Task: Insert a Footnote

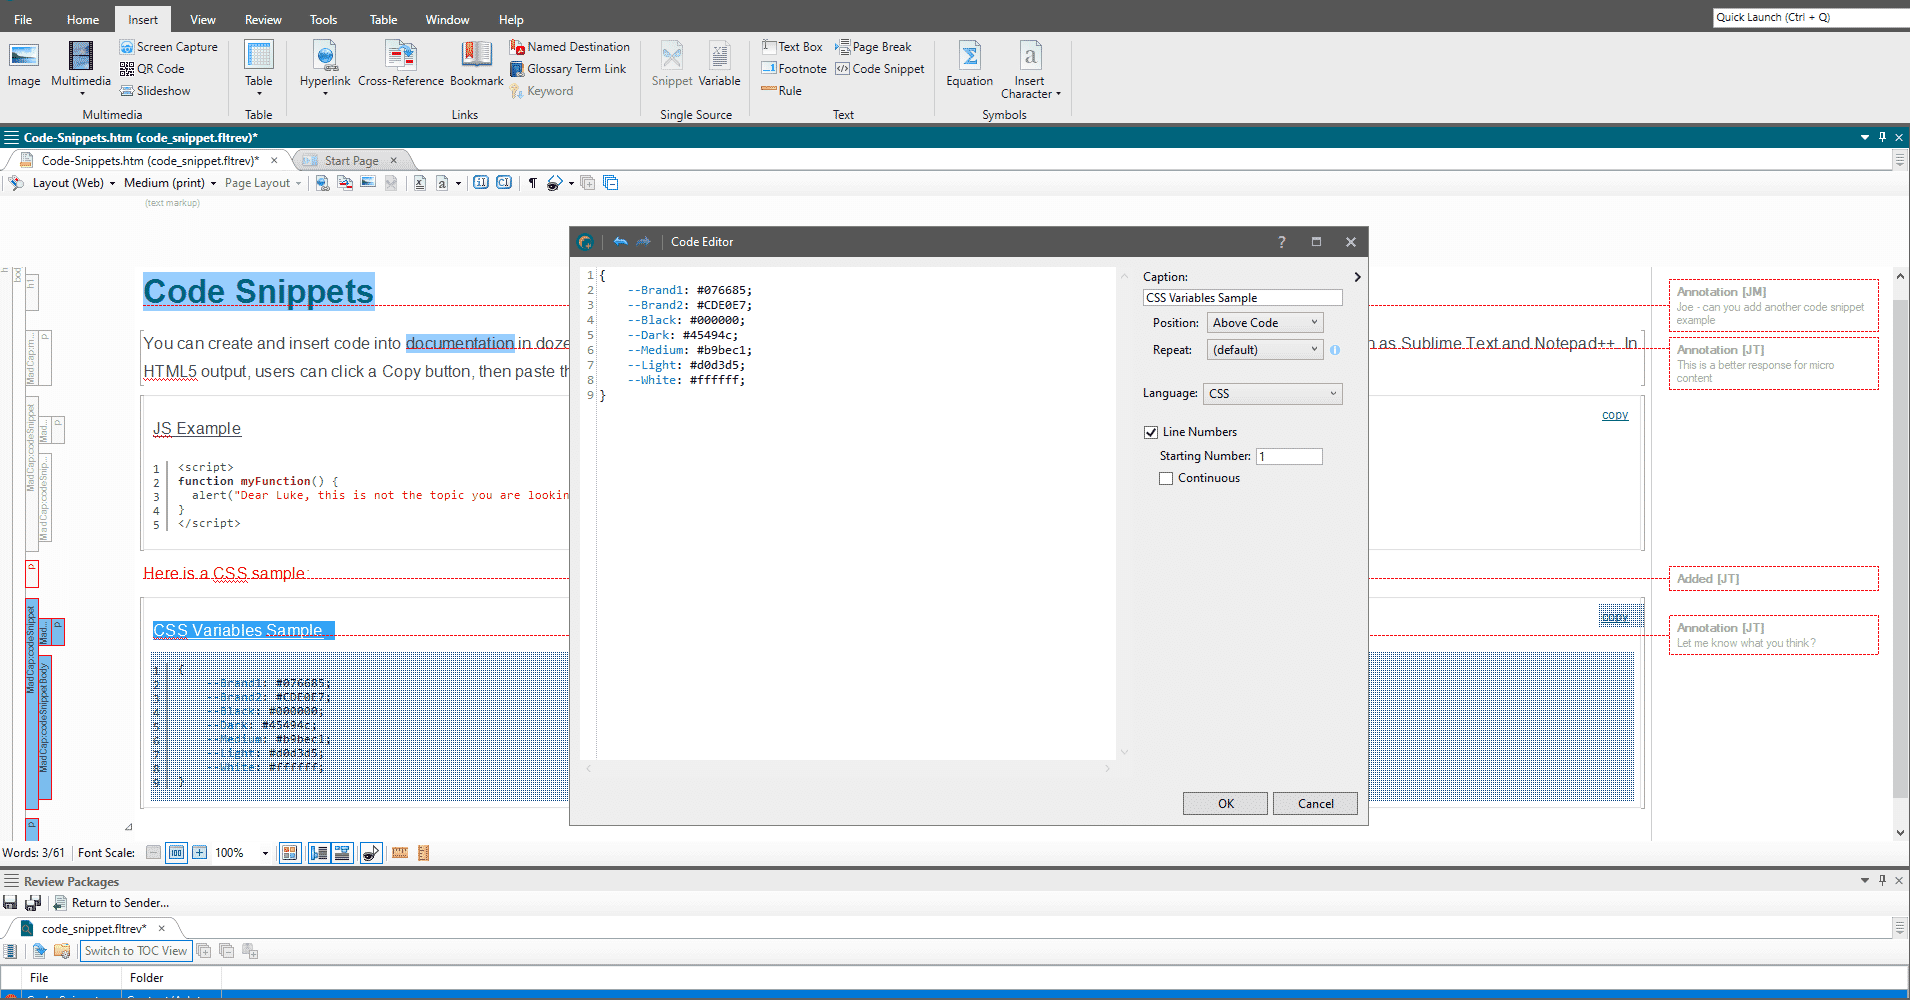Action: (794, 69)
